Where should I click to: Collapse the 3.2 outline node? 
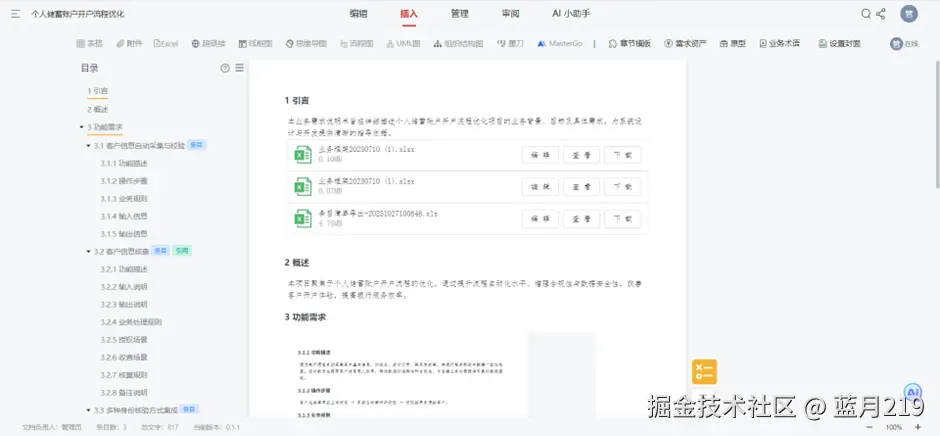click(89, 251)
